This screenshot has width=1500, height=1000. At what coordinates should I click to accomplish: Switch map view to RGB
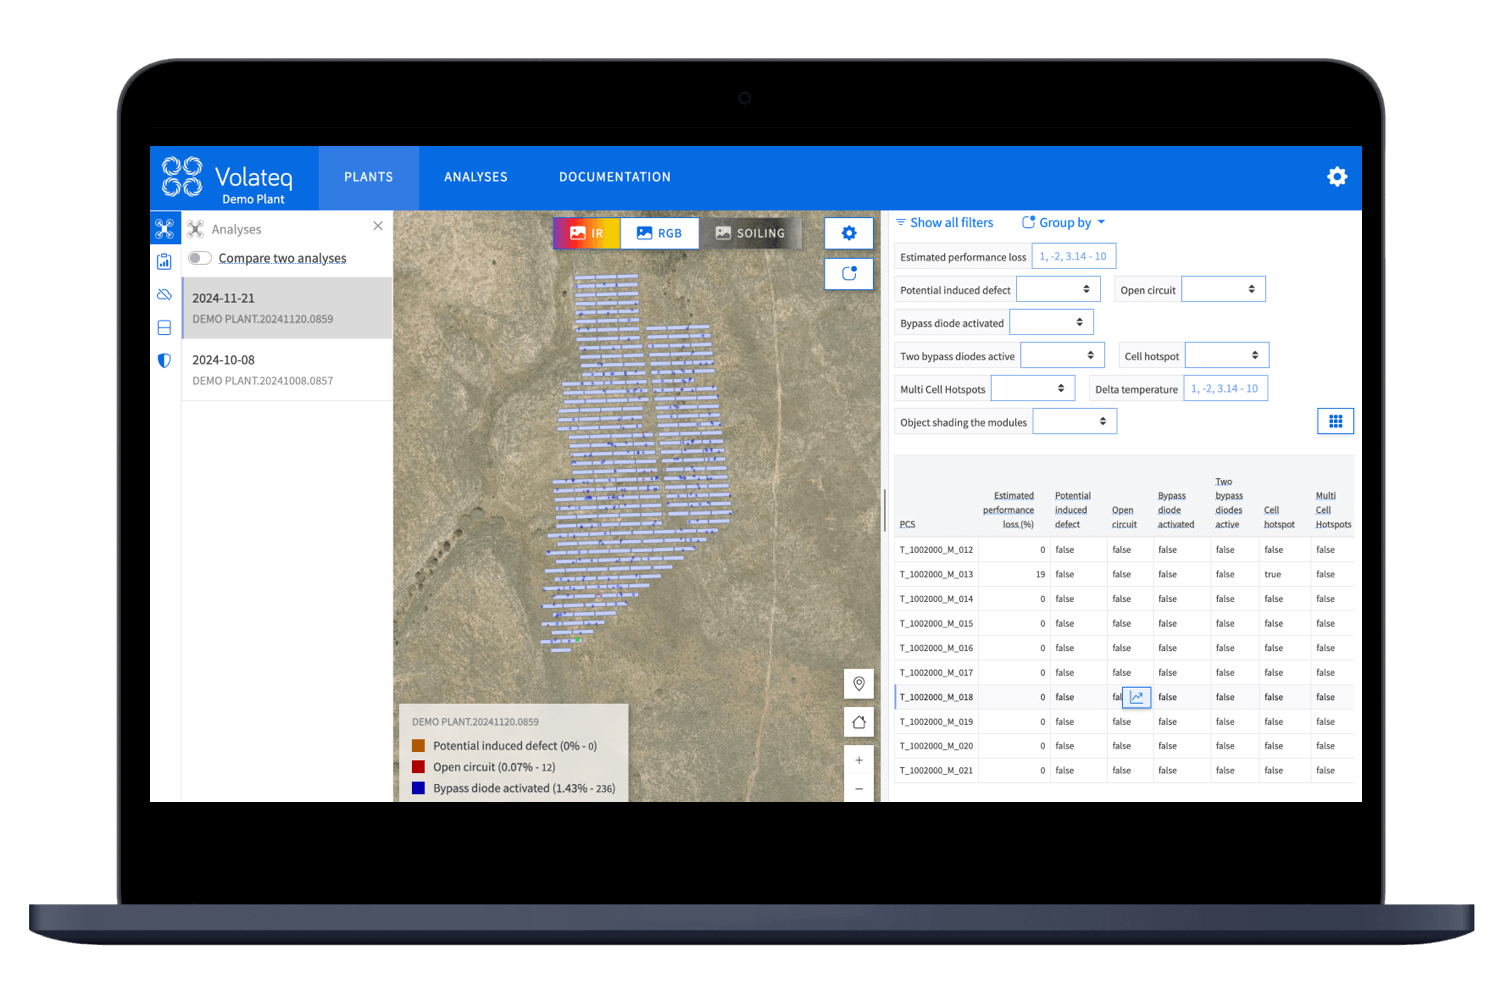click(659, 233)
